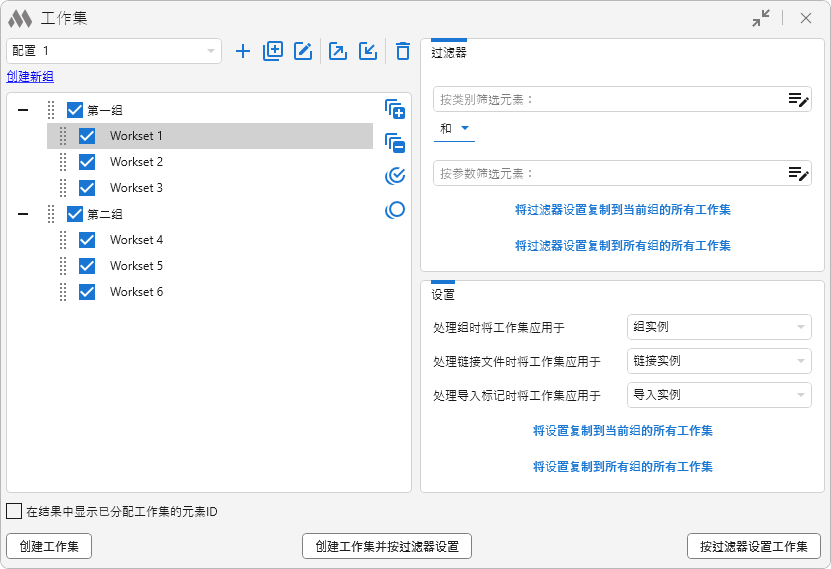Open the 配置 1 configuration dropdown

pos(113,51)
